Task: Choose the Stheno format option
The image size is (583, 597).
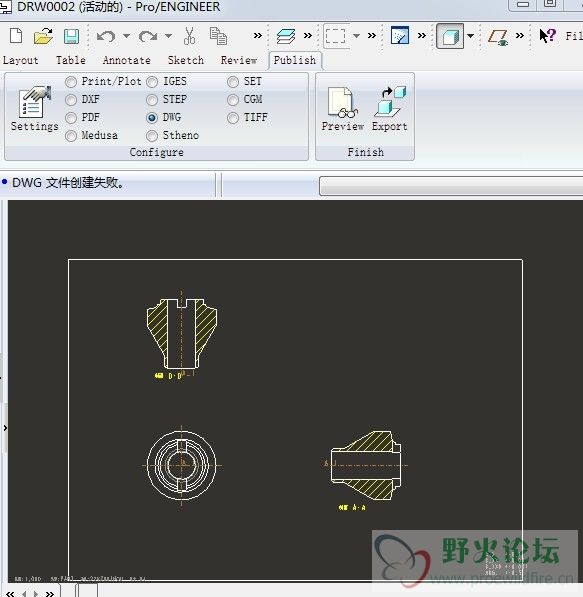Action: click(x=152, y=136)
